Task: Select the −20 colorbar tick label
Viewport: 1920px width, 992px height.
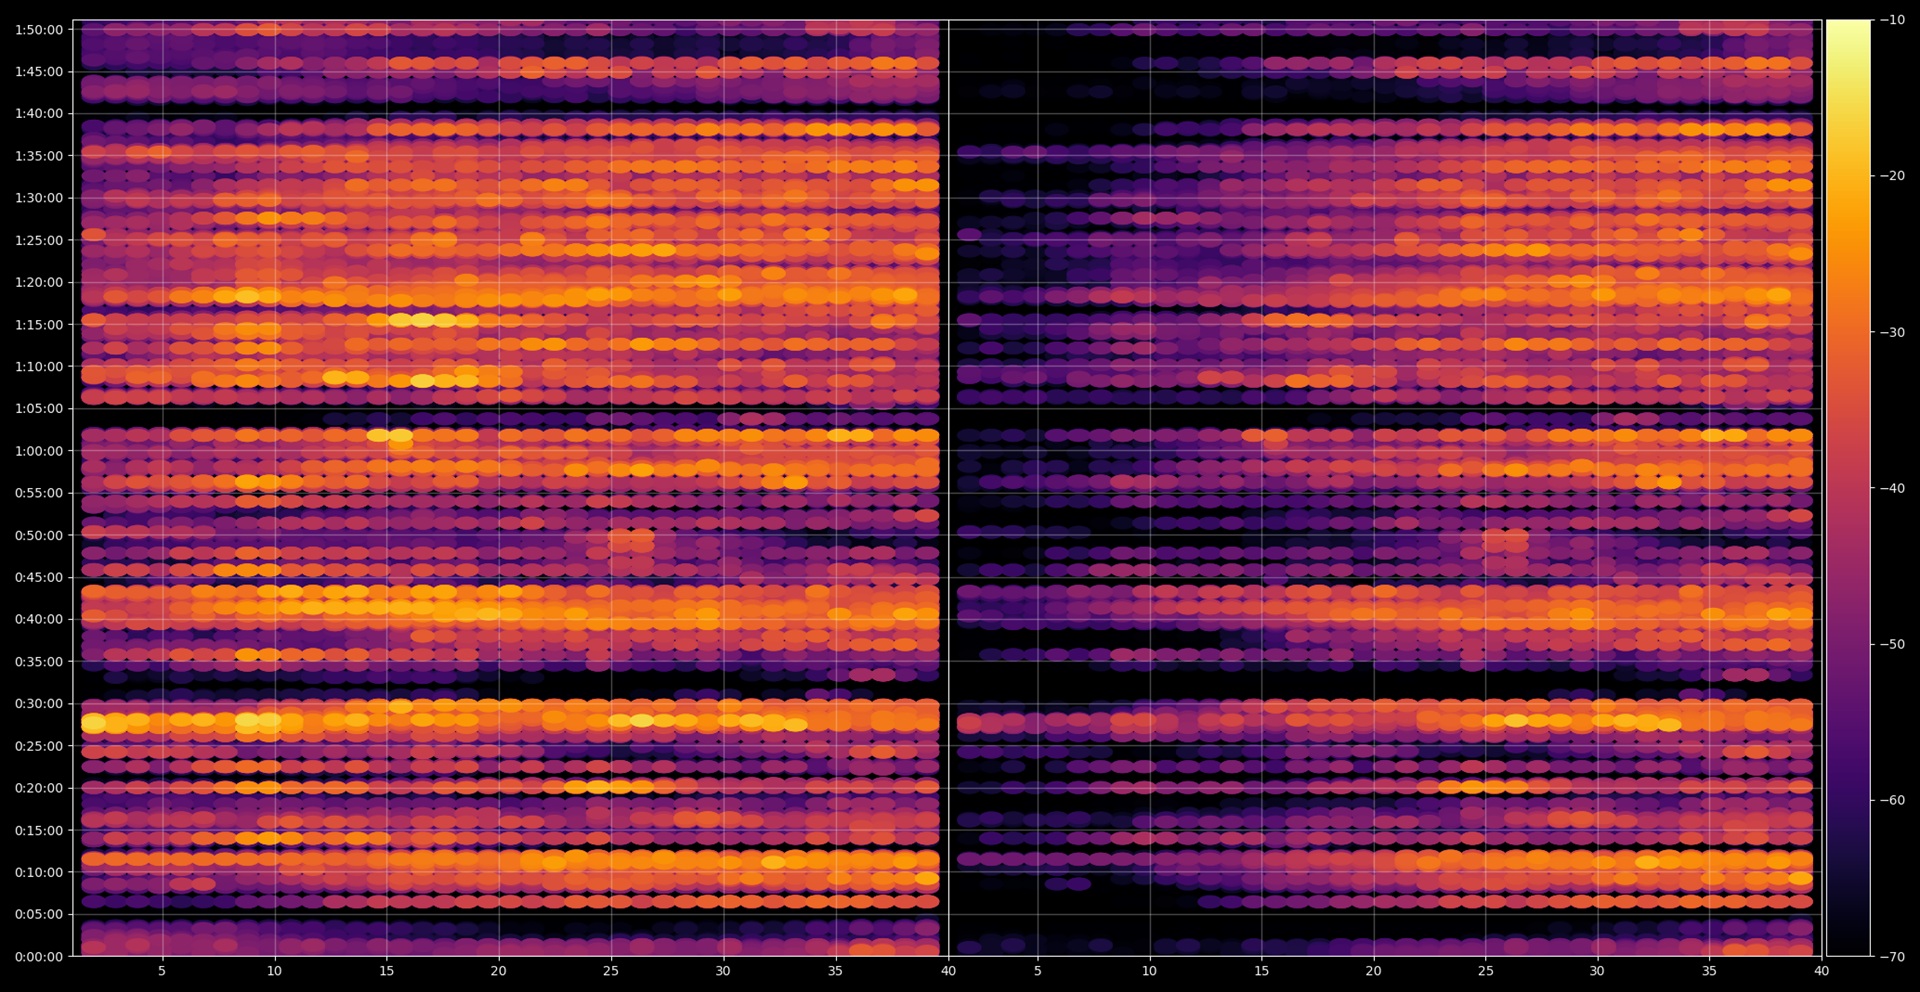Action: 1892,176
